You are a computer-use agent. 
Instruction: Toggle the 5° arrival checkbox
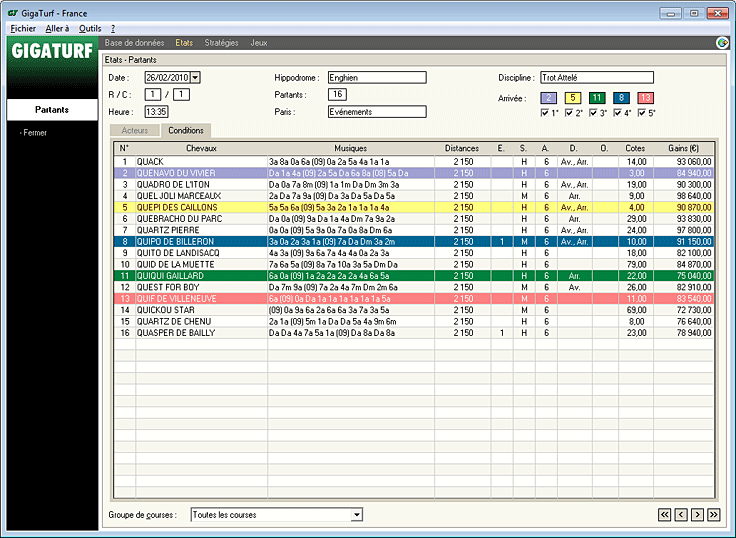point(642,113)
